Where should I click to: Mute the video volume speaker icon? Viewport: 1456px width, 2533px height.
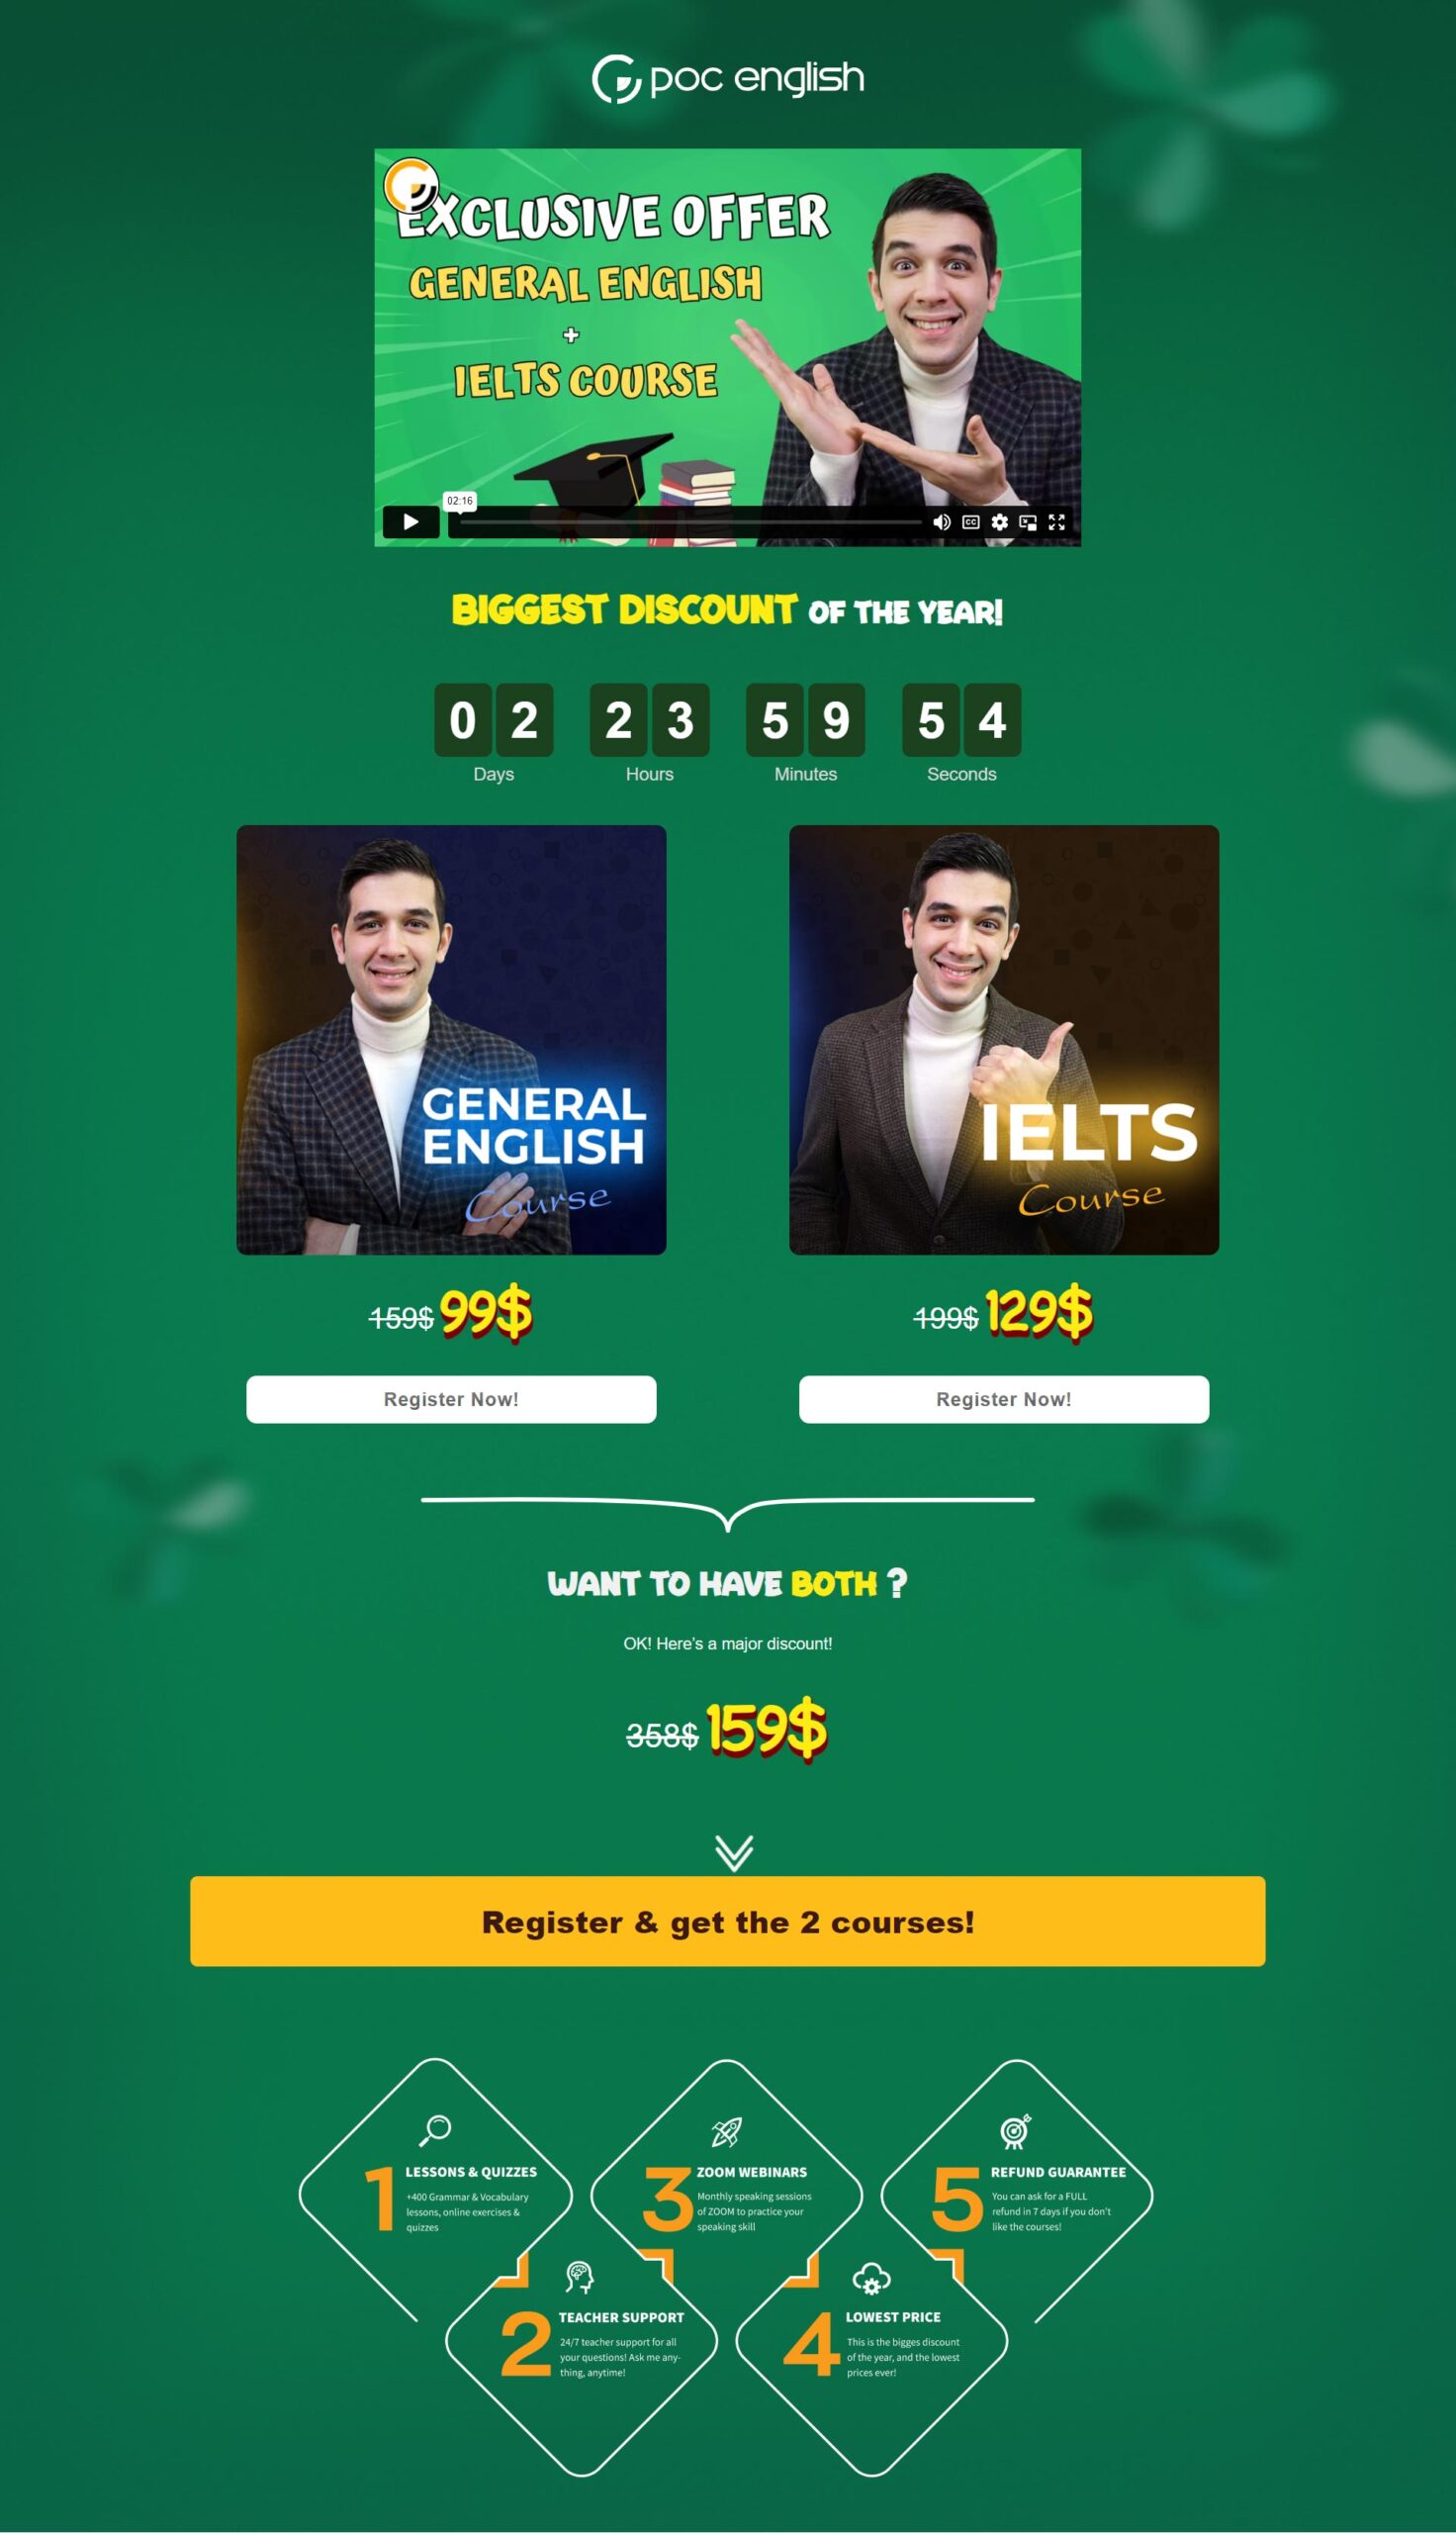pyautogui.click(x=941, y=522)
